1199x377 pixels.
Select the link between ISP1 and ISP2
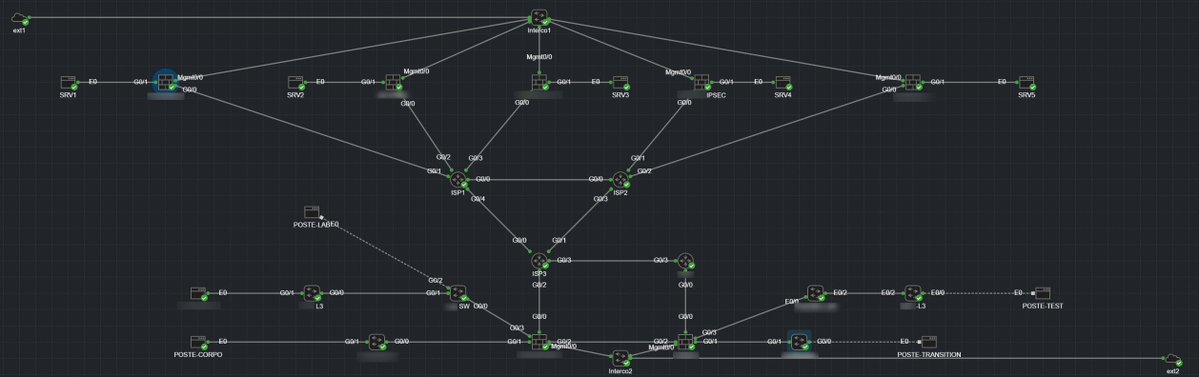point(539,180)
